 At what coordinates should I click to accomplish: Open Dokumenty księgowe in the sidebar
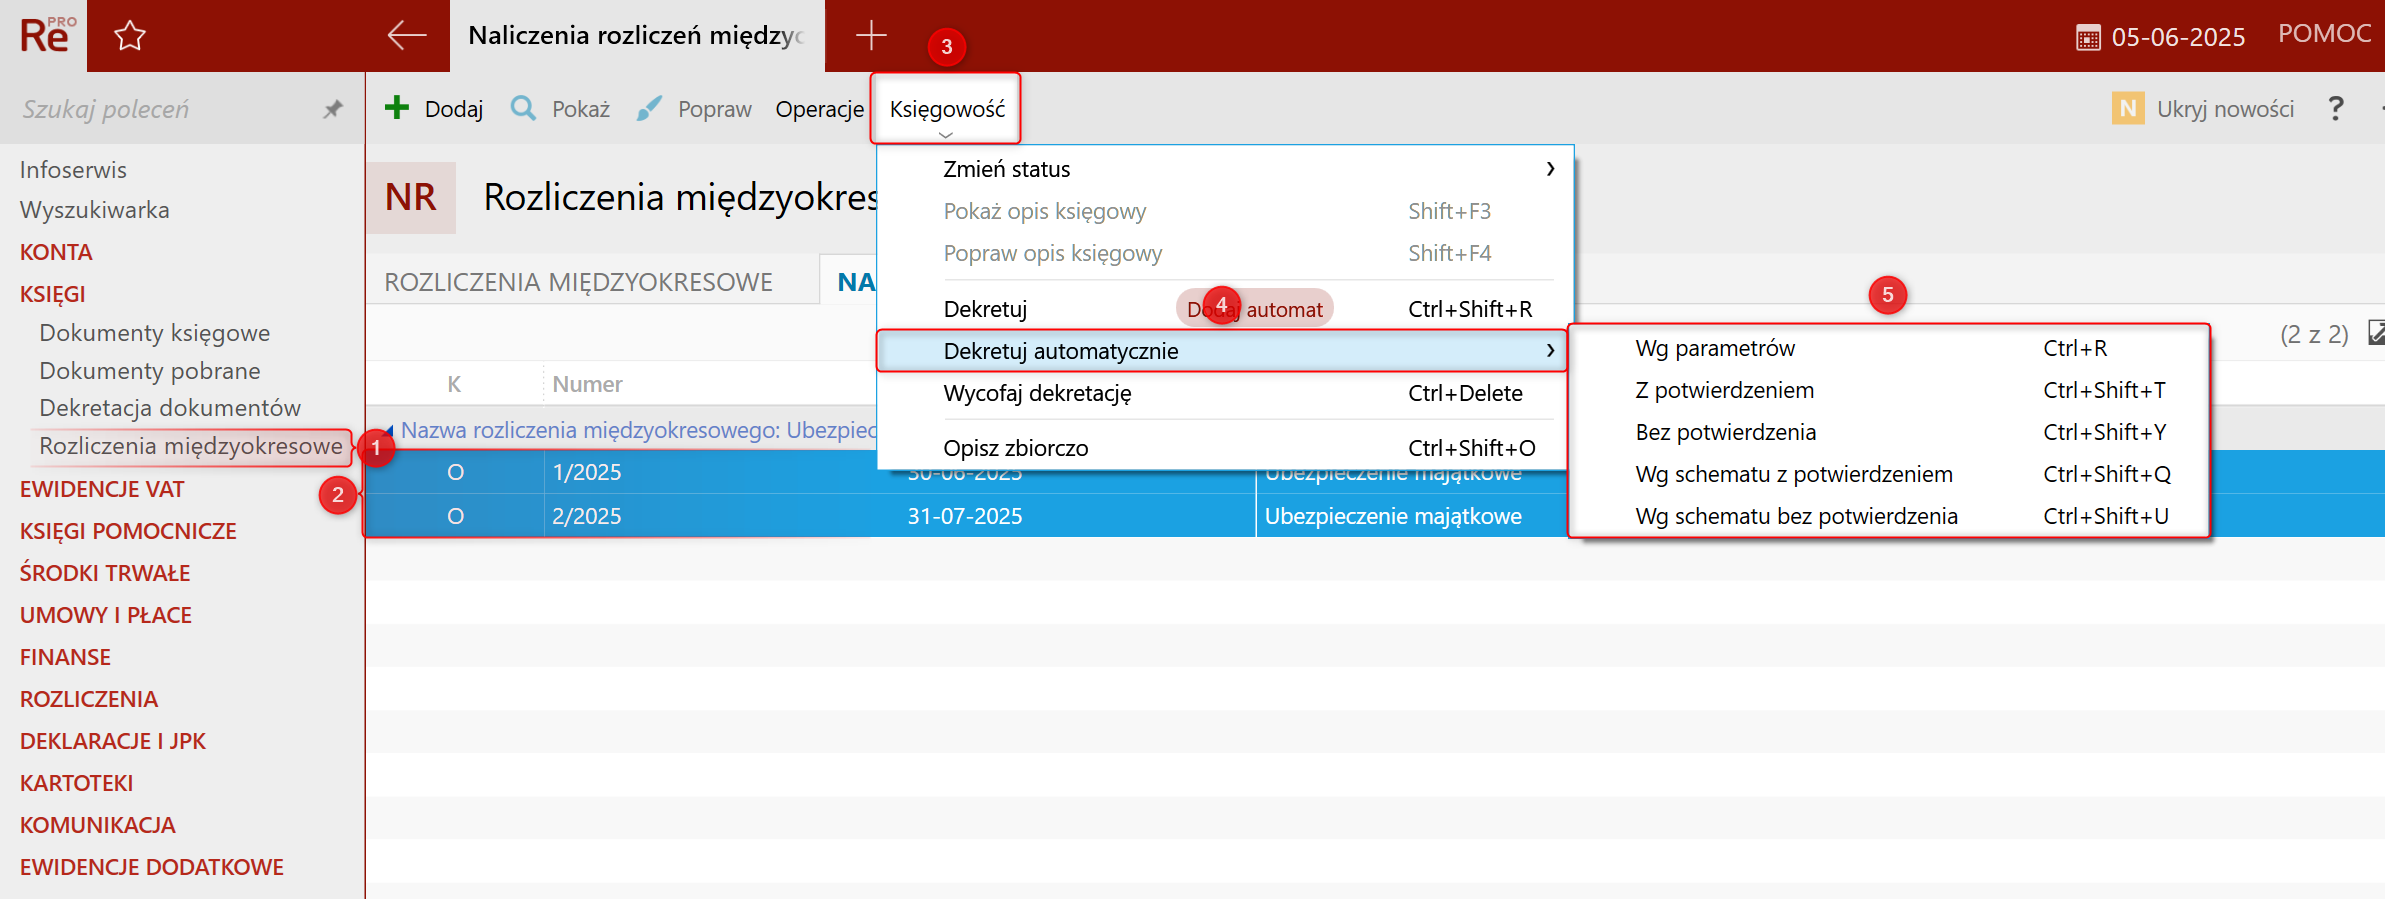click(155, 333)
